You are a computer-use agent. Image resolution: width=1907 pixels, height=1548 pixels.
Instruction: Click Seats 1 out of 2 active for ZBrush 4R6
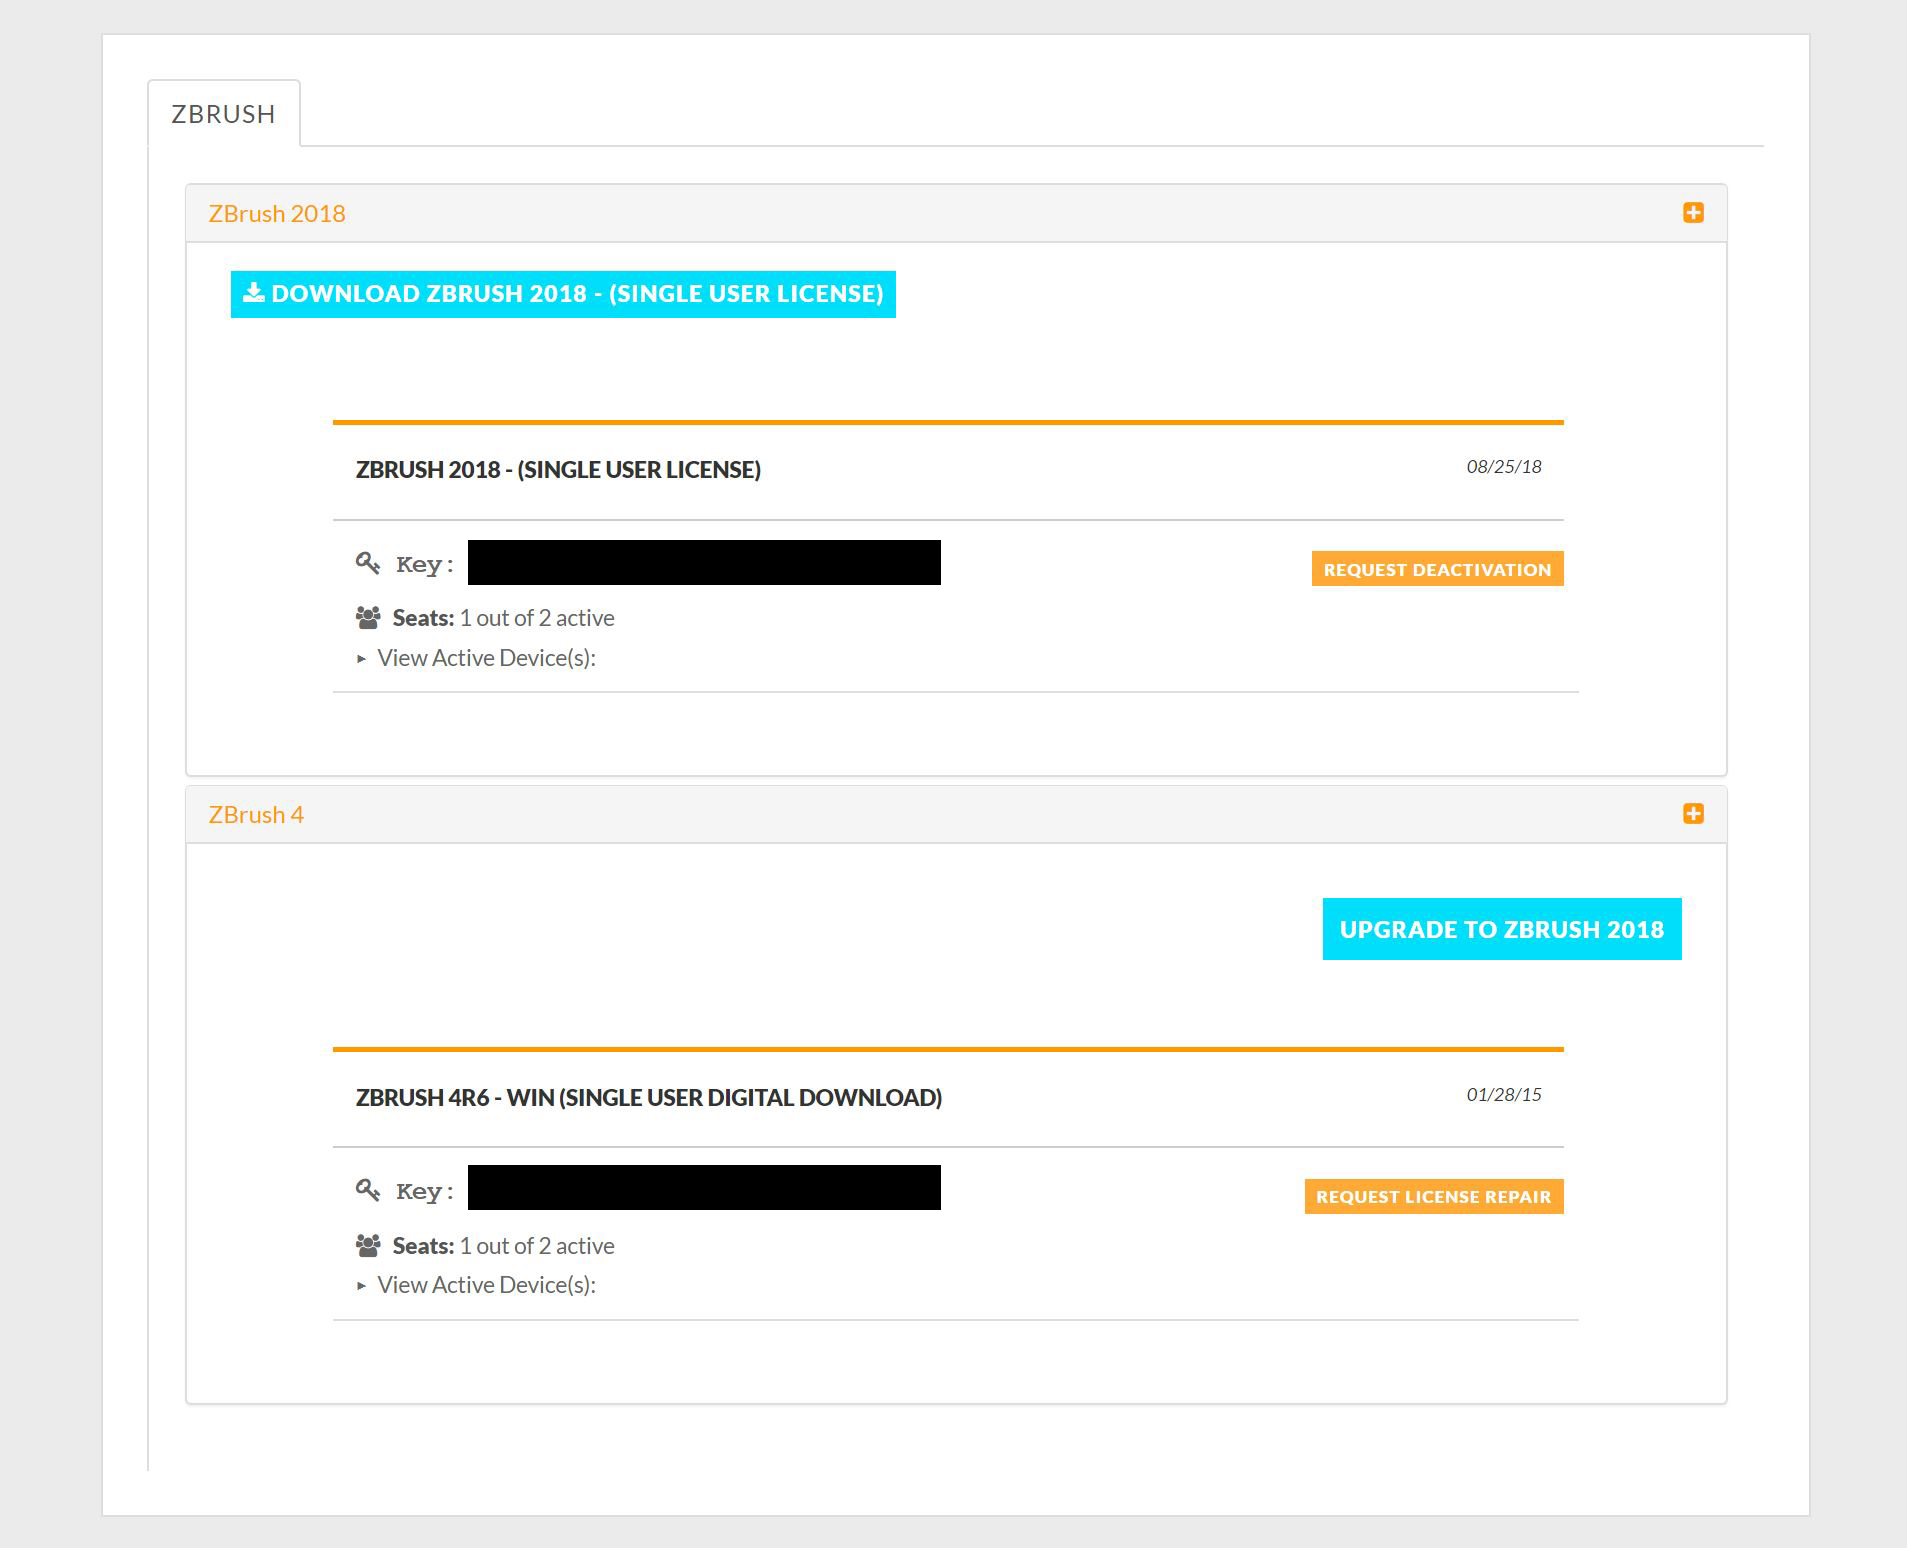(x=503, y=1246)
